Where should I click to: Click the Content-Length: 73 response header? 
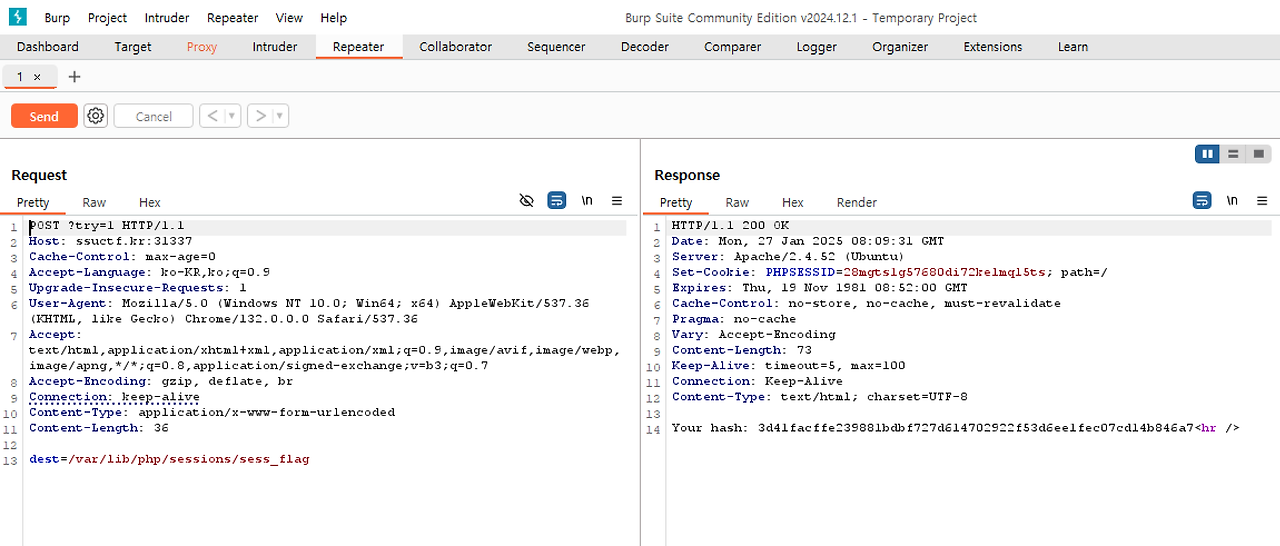point(742,350)
